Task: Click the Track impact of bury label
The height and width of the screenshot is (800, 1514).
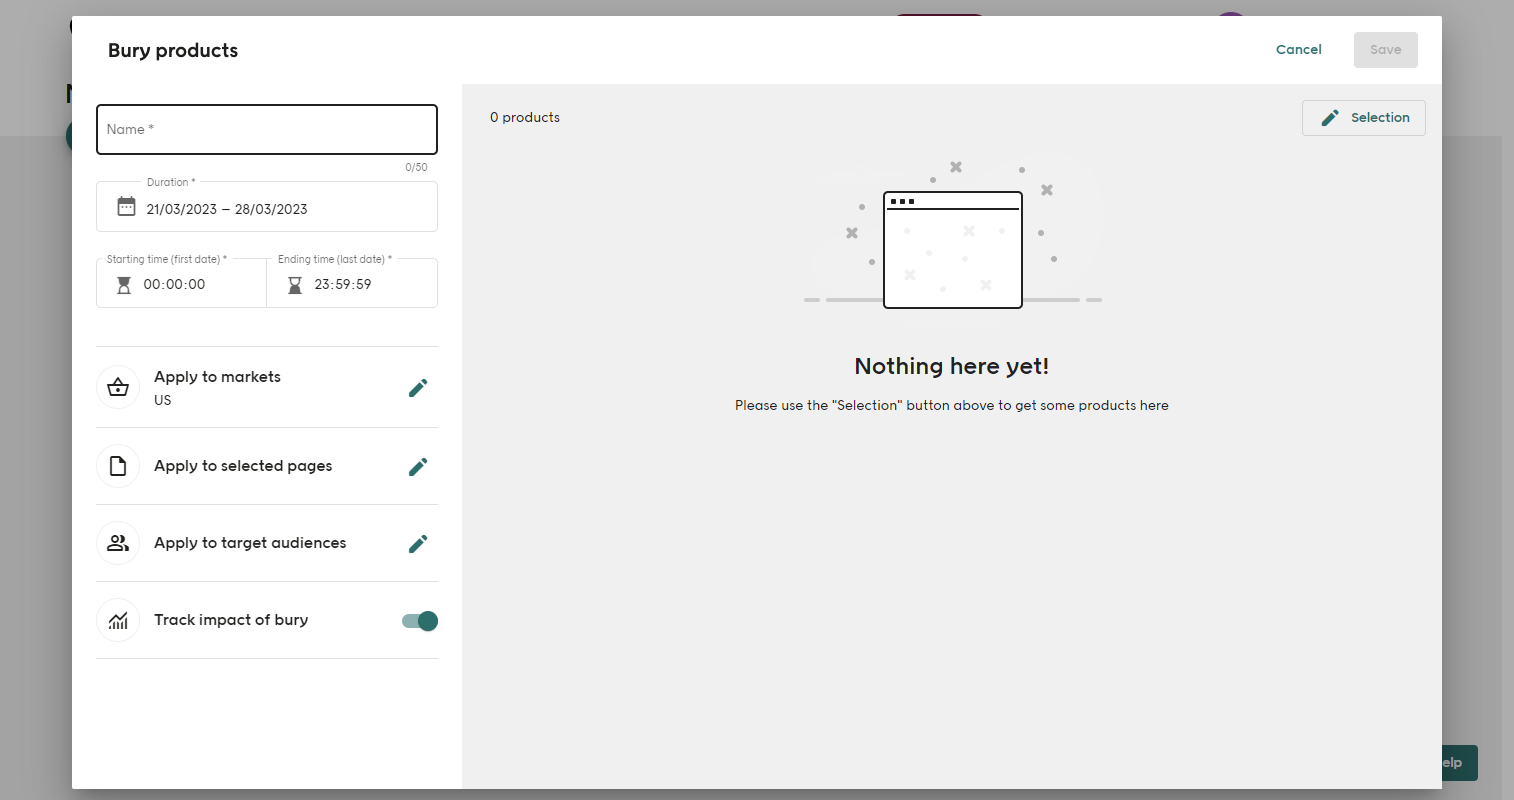Action: [x=231, y=620]
